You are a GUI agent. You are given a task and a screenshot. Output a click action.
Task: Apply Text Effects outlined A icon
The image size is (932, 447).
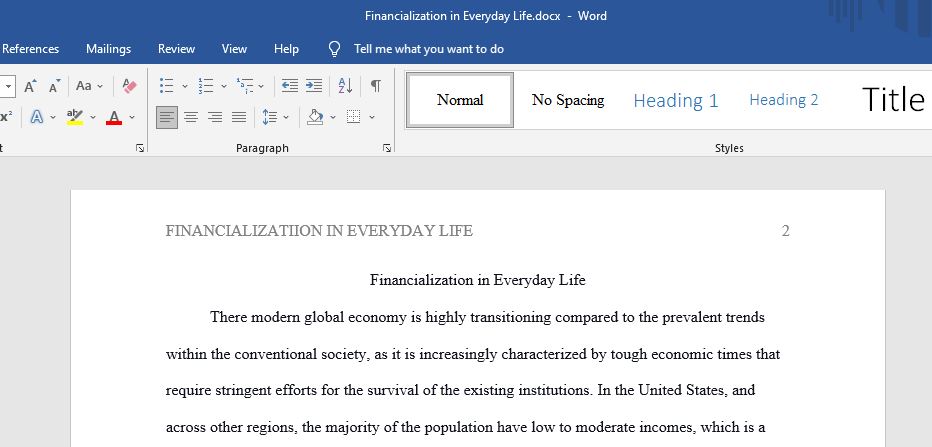pos(37,117)
